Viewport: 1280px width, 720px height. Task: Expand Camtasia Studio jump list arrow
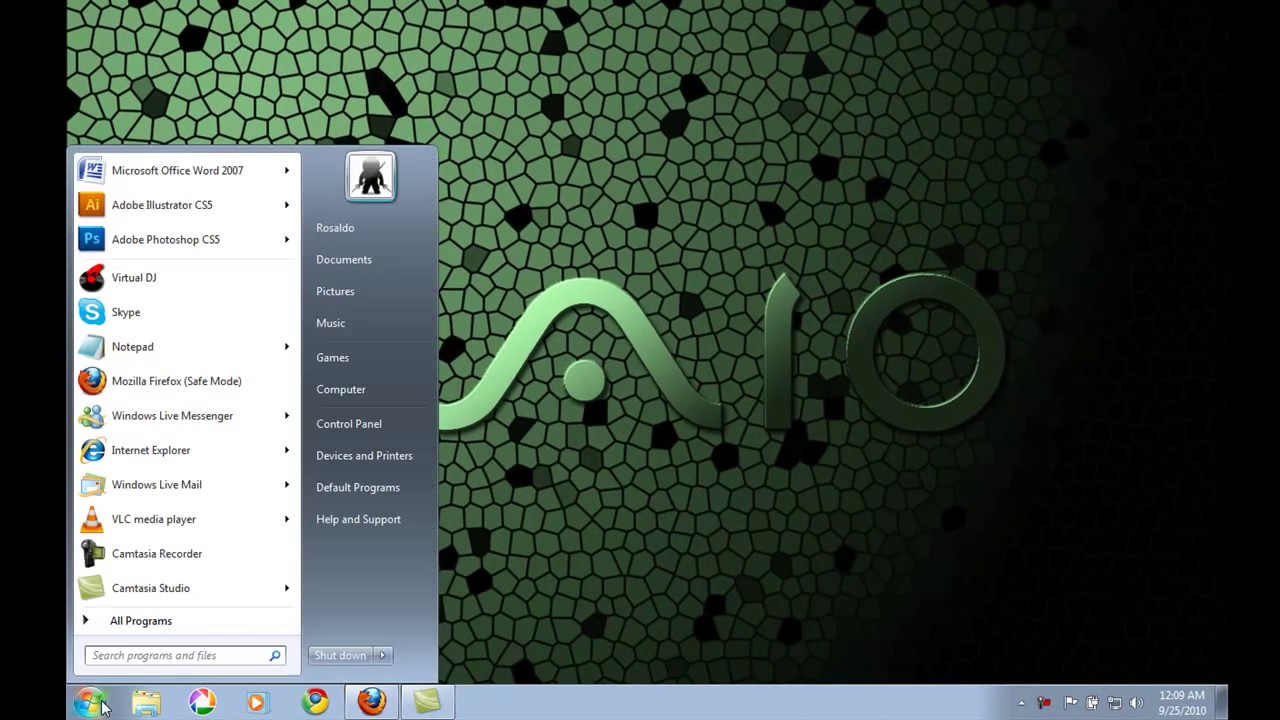[286, 588]
